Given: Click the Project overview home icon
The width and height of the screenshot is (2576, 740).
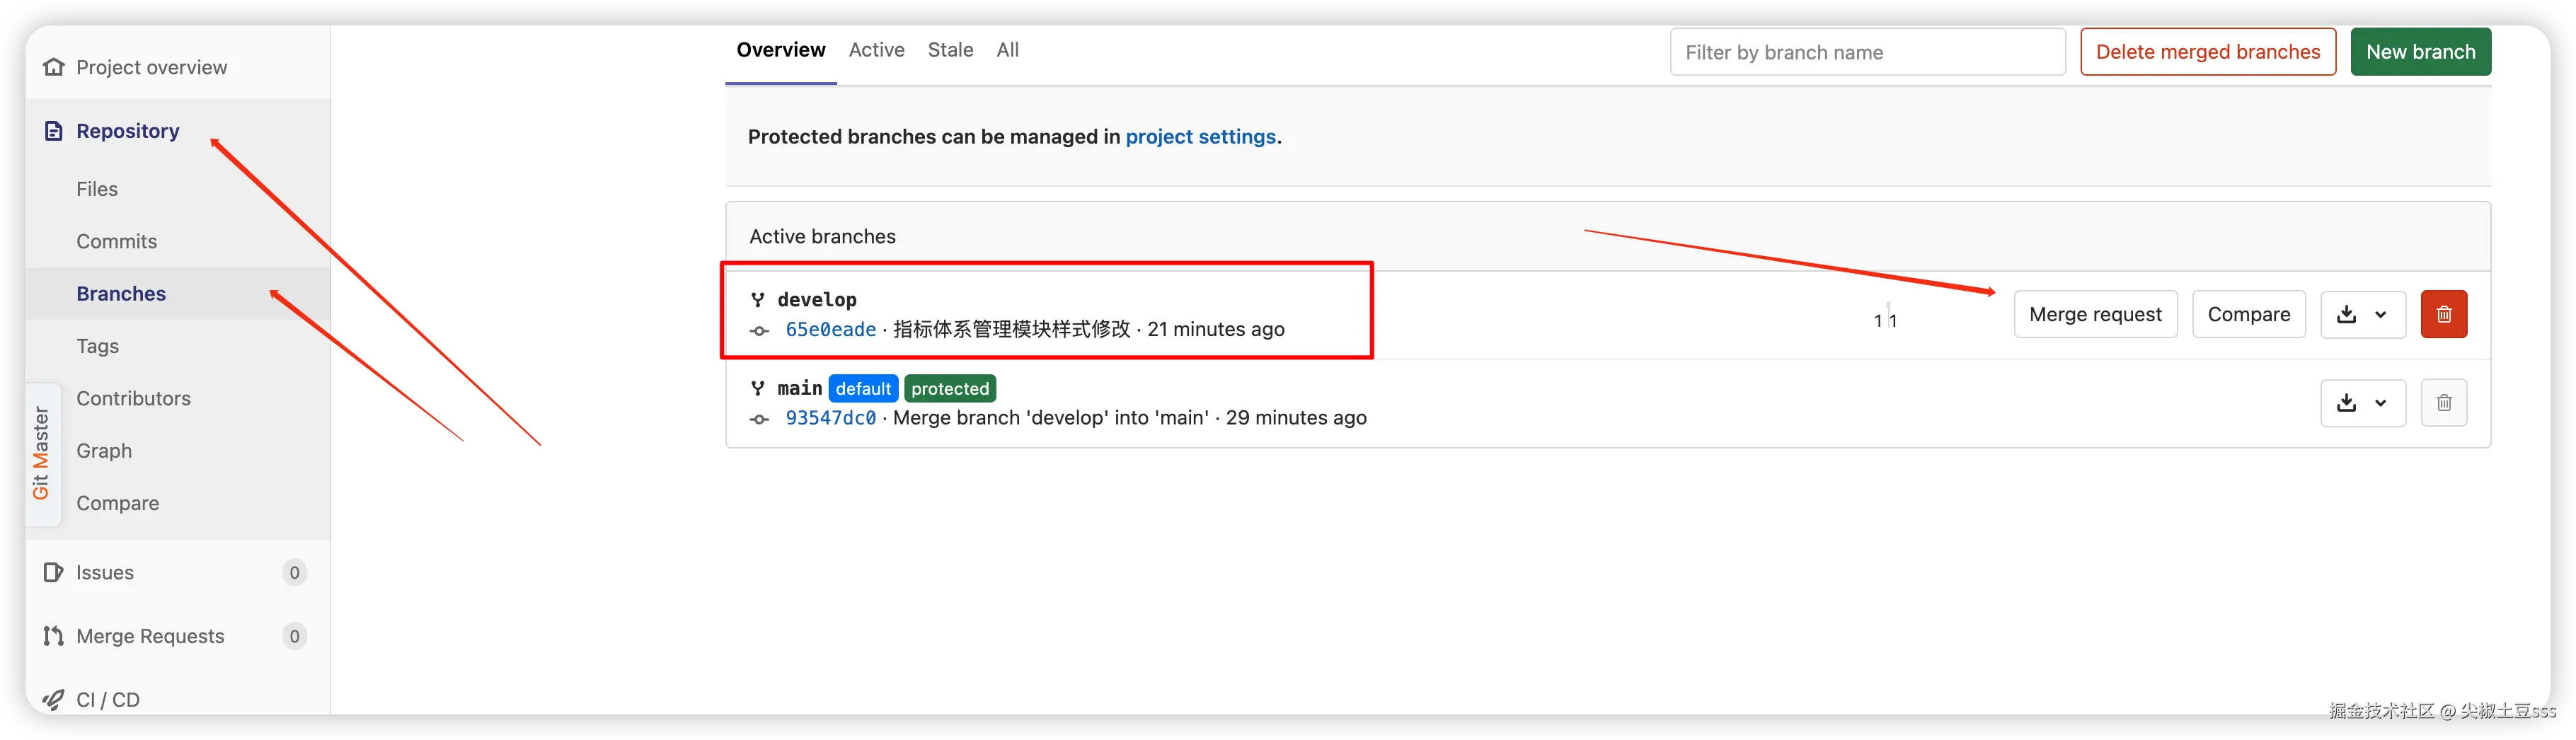Looking at the screenshot, I should pyautogui.click(x=54, y=67).
